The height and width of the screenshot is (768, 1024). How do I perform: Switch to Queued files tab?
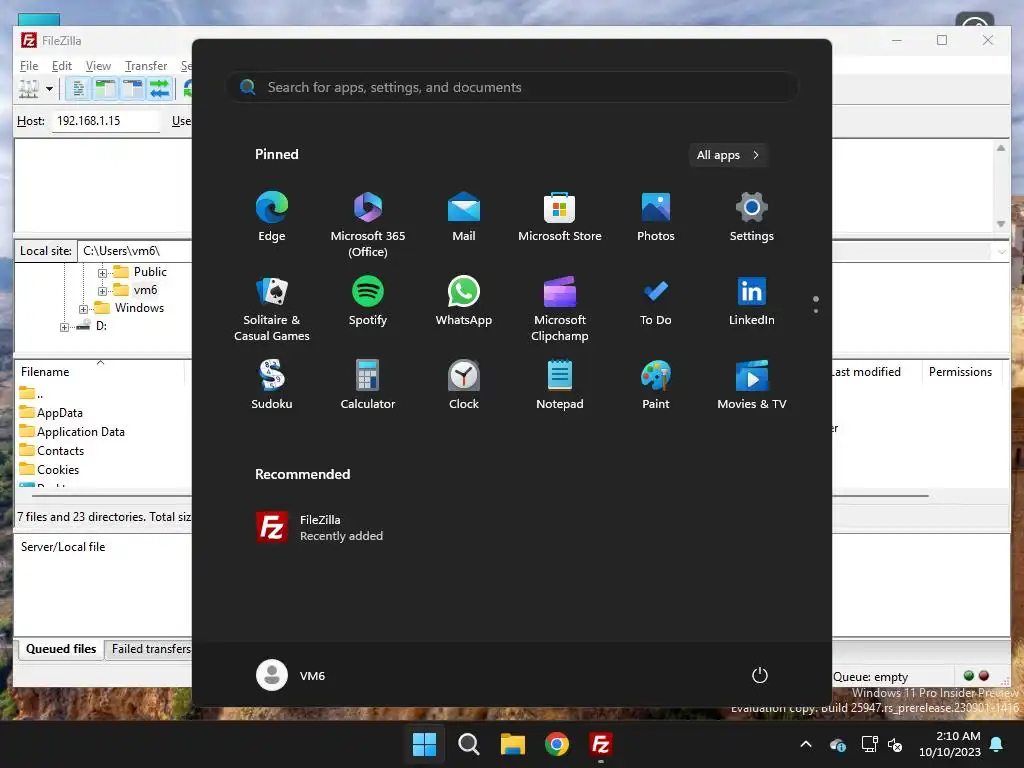tap(61, 649)
